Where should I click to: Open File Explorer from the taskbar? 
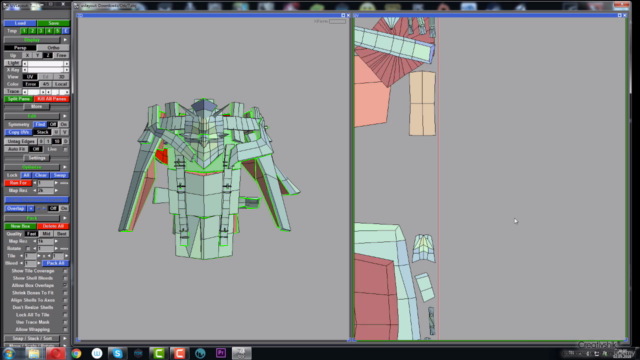pos(34,353)
